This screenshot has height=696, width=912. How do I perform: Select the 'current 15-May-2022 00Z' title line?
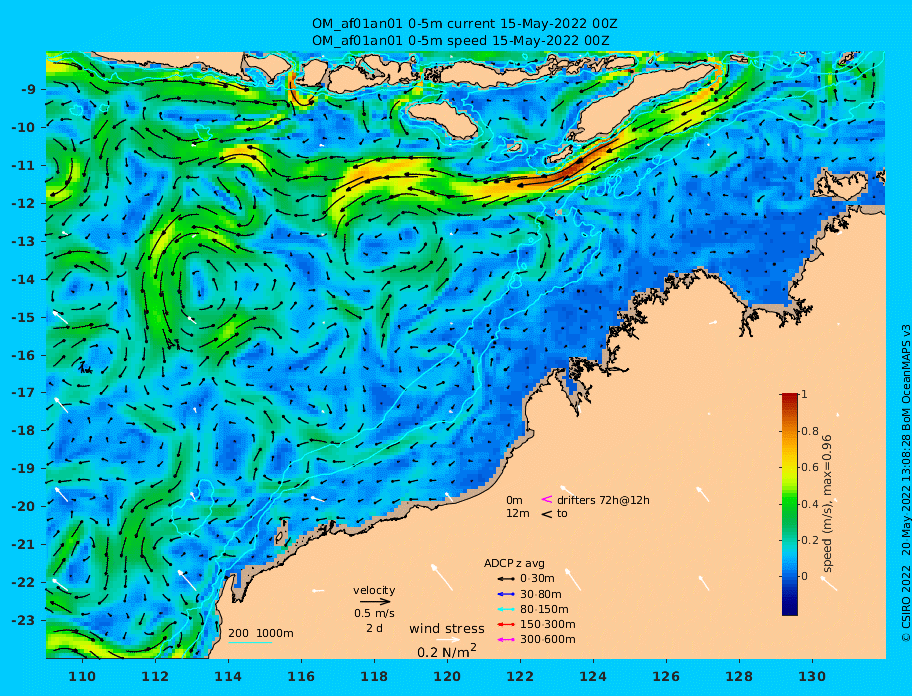pyautogui.click(x=464, y=24)
